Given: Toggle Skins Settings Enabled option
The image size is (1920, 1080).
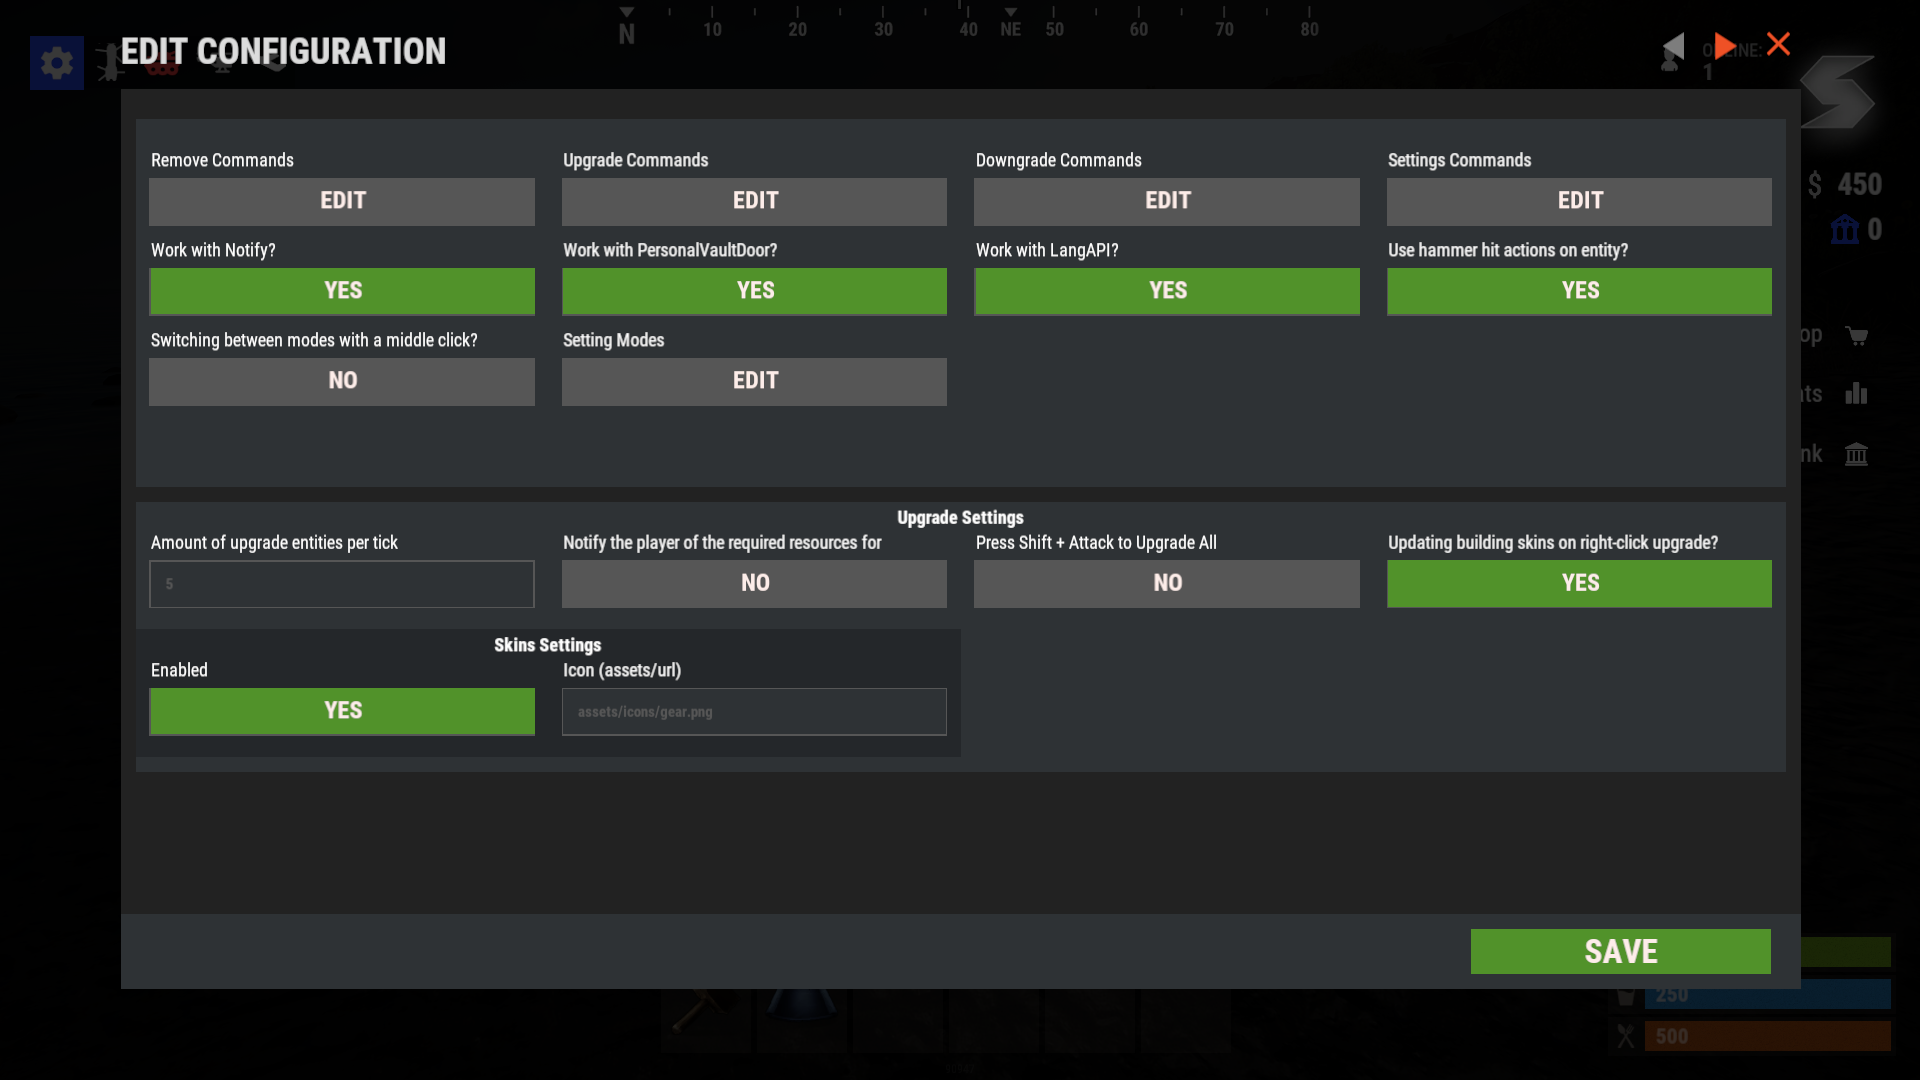Looking at the screenshot, I should [x=342, y=711].
